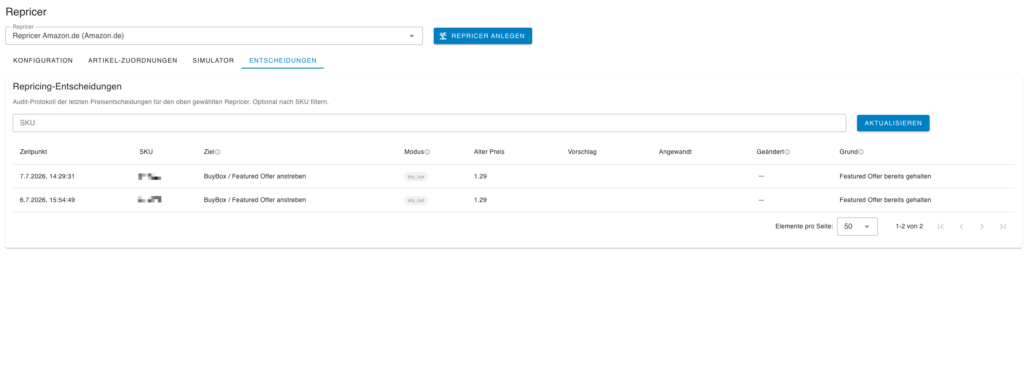This screenshot has height=365, width=1024.
Task: Click the SKU value in the 6.7.2026 row
Action: [150, 200]
